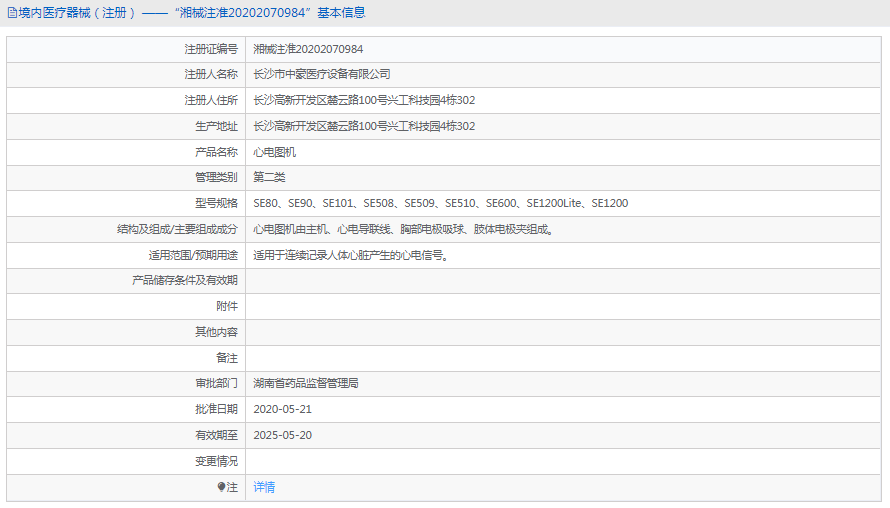Click the document icon beside 境内医疗器械 title
The image size is (890, 508).
tap(12, 12)
